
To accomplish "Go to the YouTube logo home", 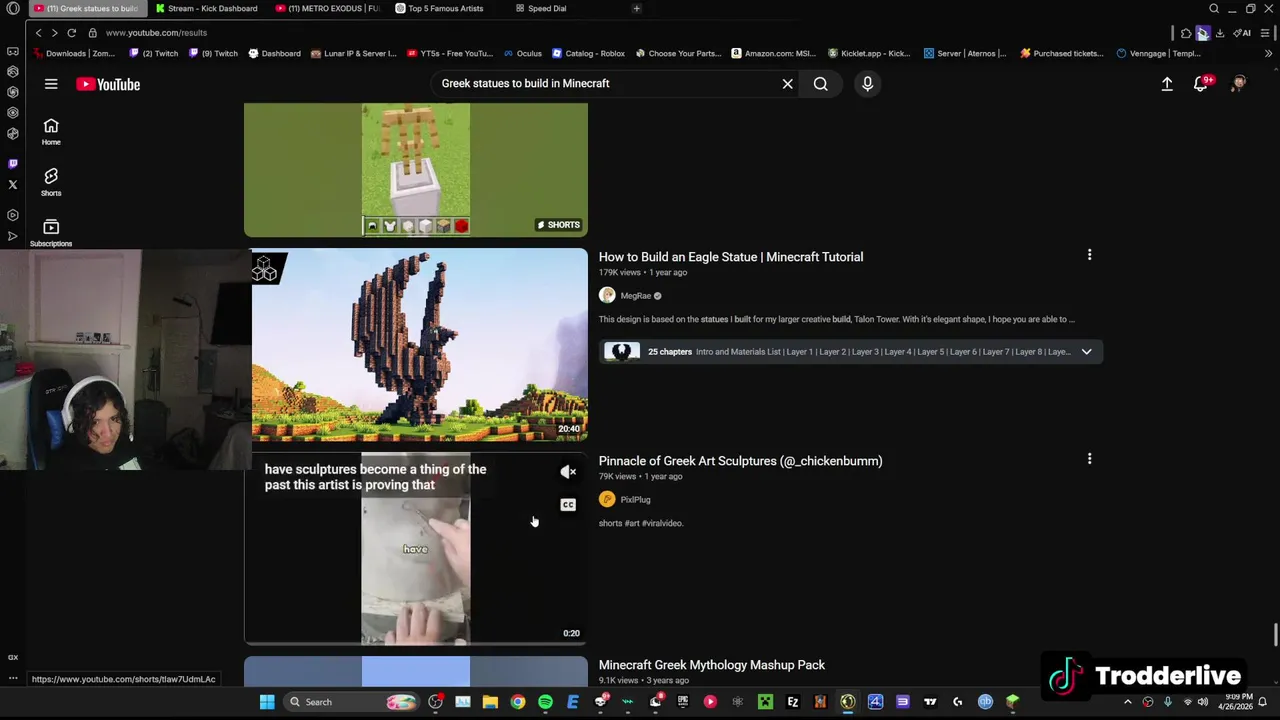I will (108, 84).
